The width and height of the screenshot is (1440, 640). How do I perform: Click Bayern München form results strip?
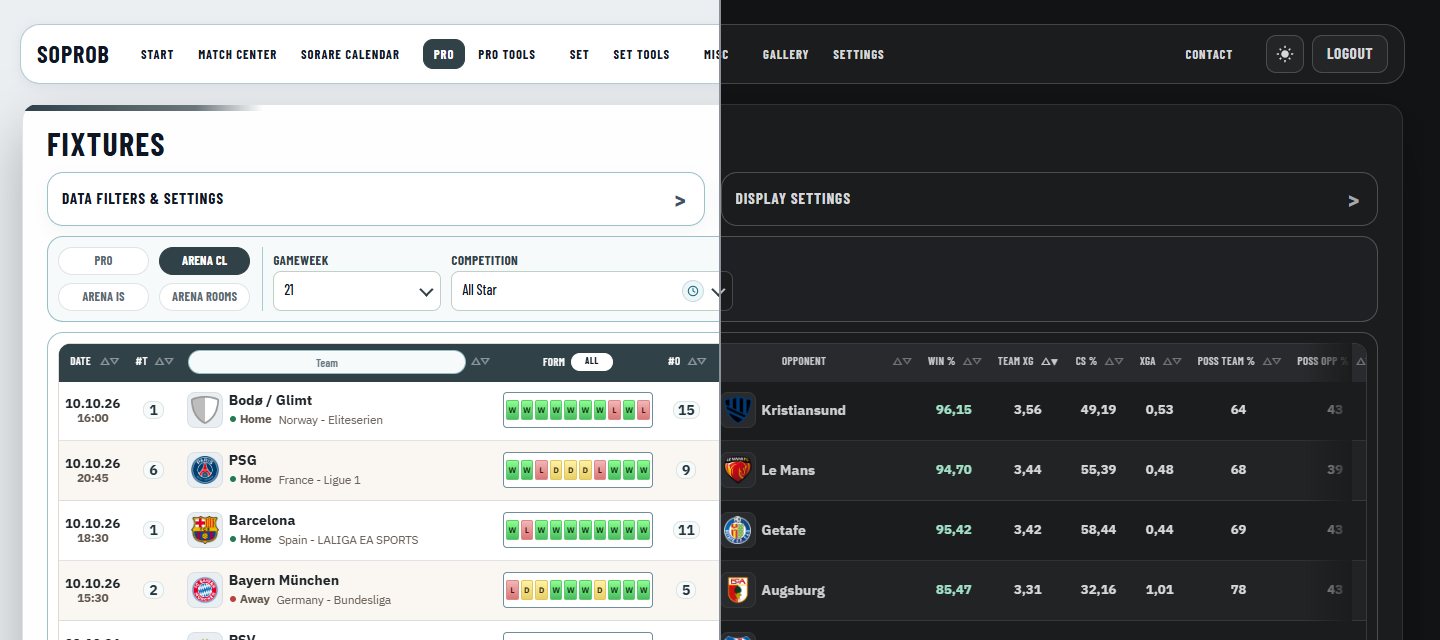point(578,590)
